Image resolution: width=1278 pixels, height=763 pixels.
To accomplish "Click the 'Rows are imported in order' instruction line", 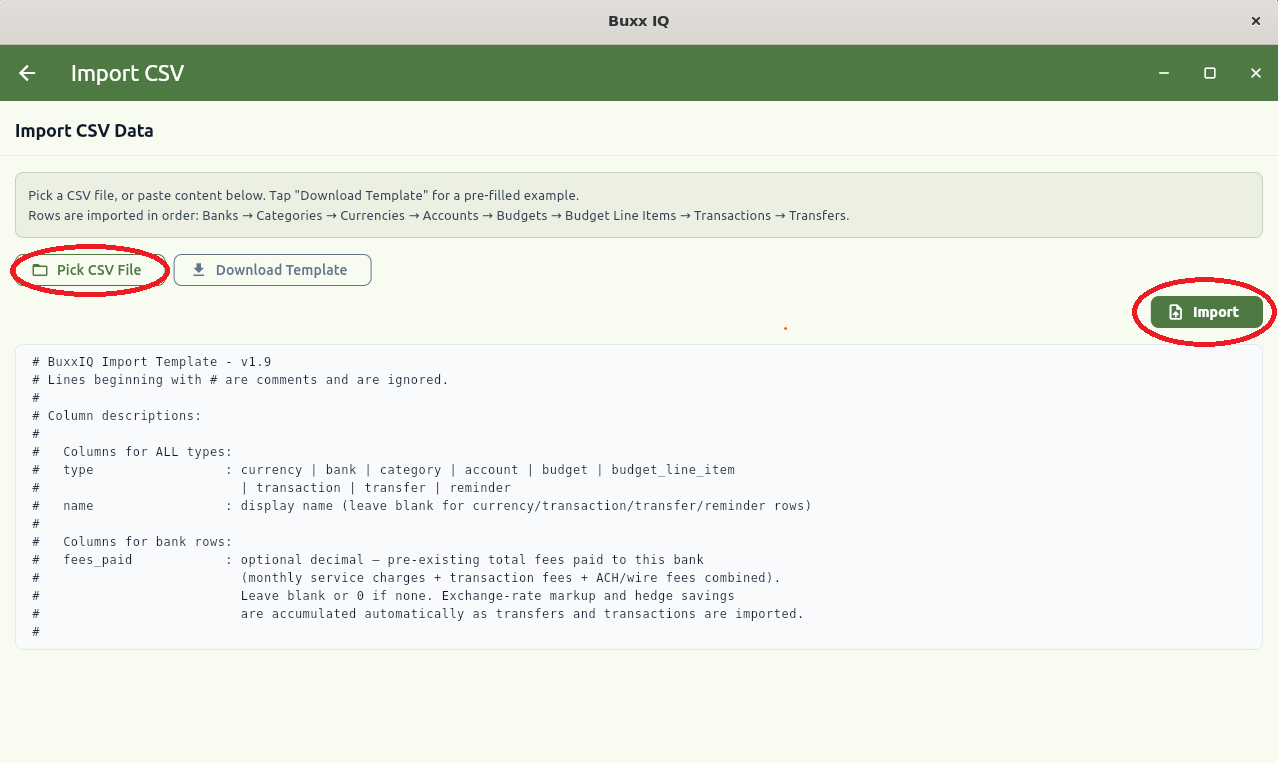I will (438, 215).
